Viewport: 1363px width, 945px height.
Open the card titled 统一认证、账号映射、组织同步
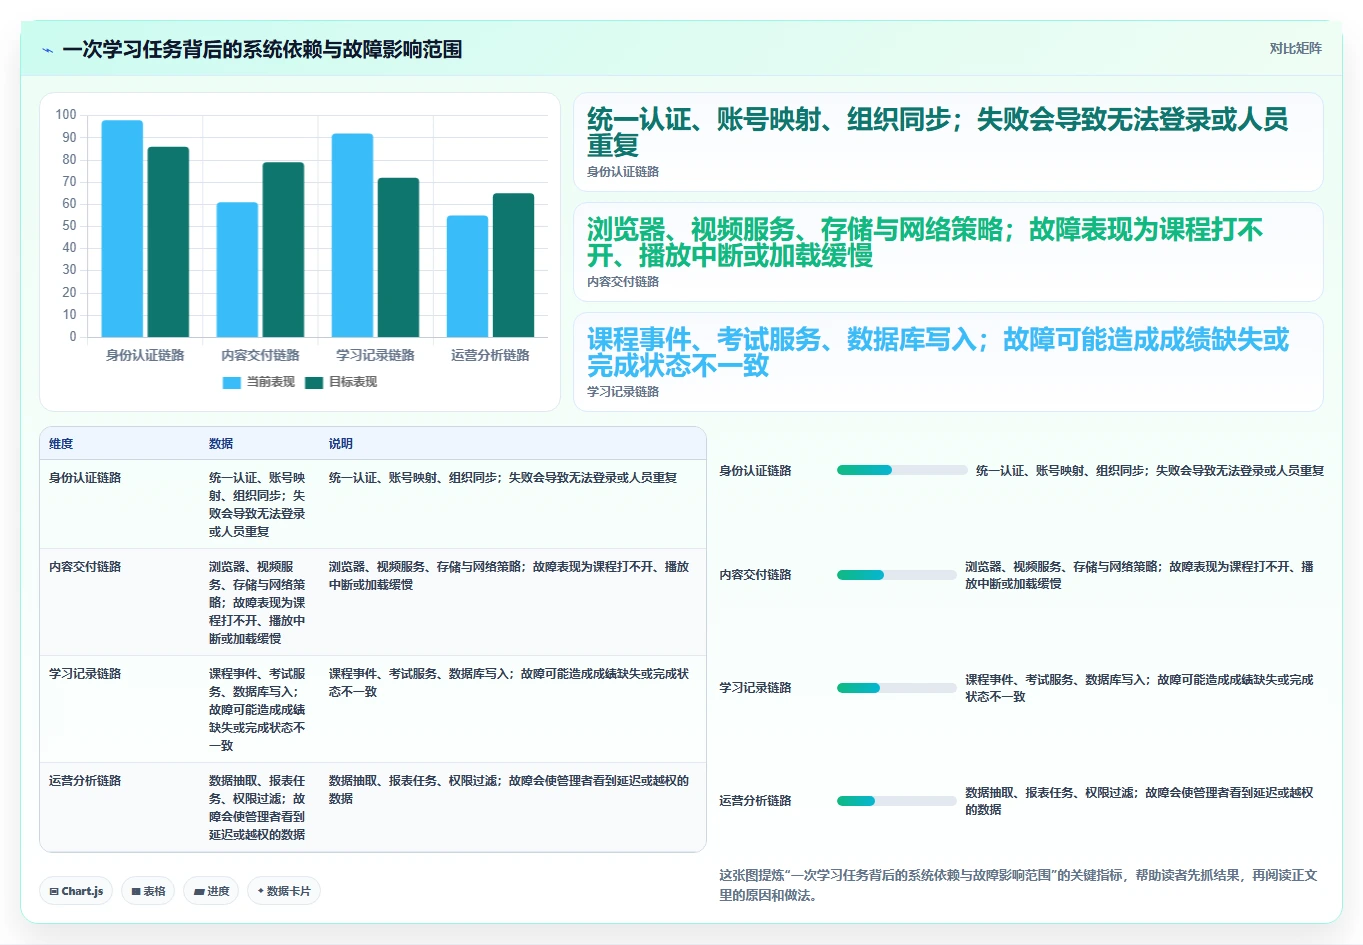[948, 142]
